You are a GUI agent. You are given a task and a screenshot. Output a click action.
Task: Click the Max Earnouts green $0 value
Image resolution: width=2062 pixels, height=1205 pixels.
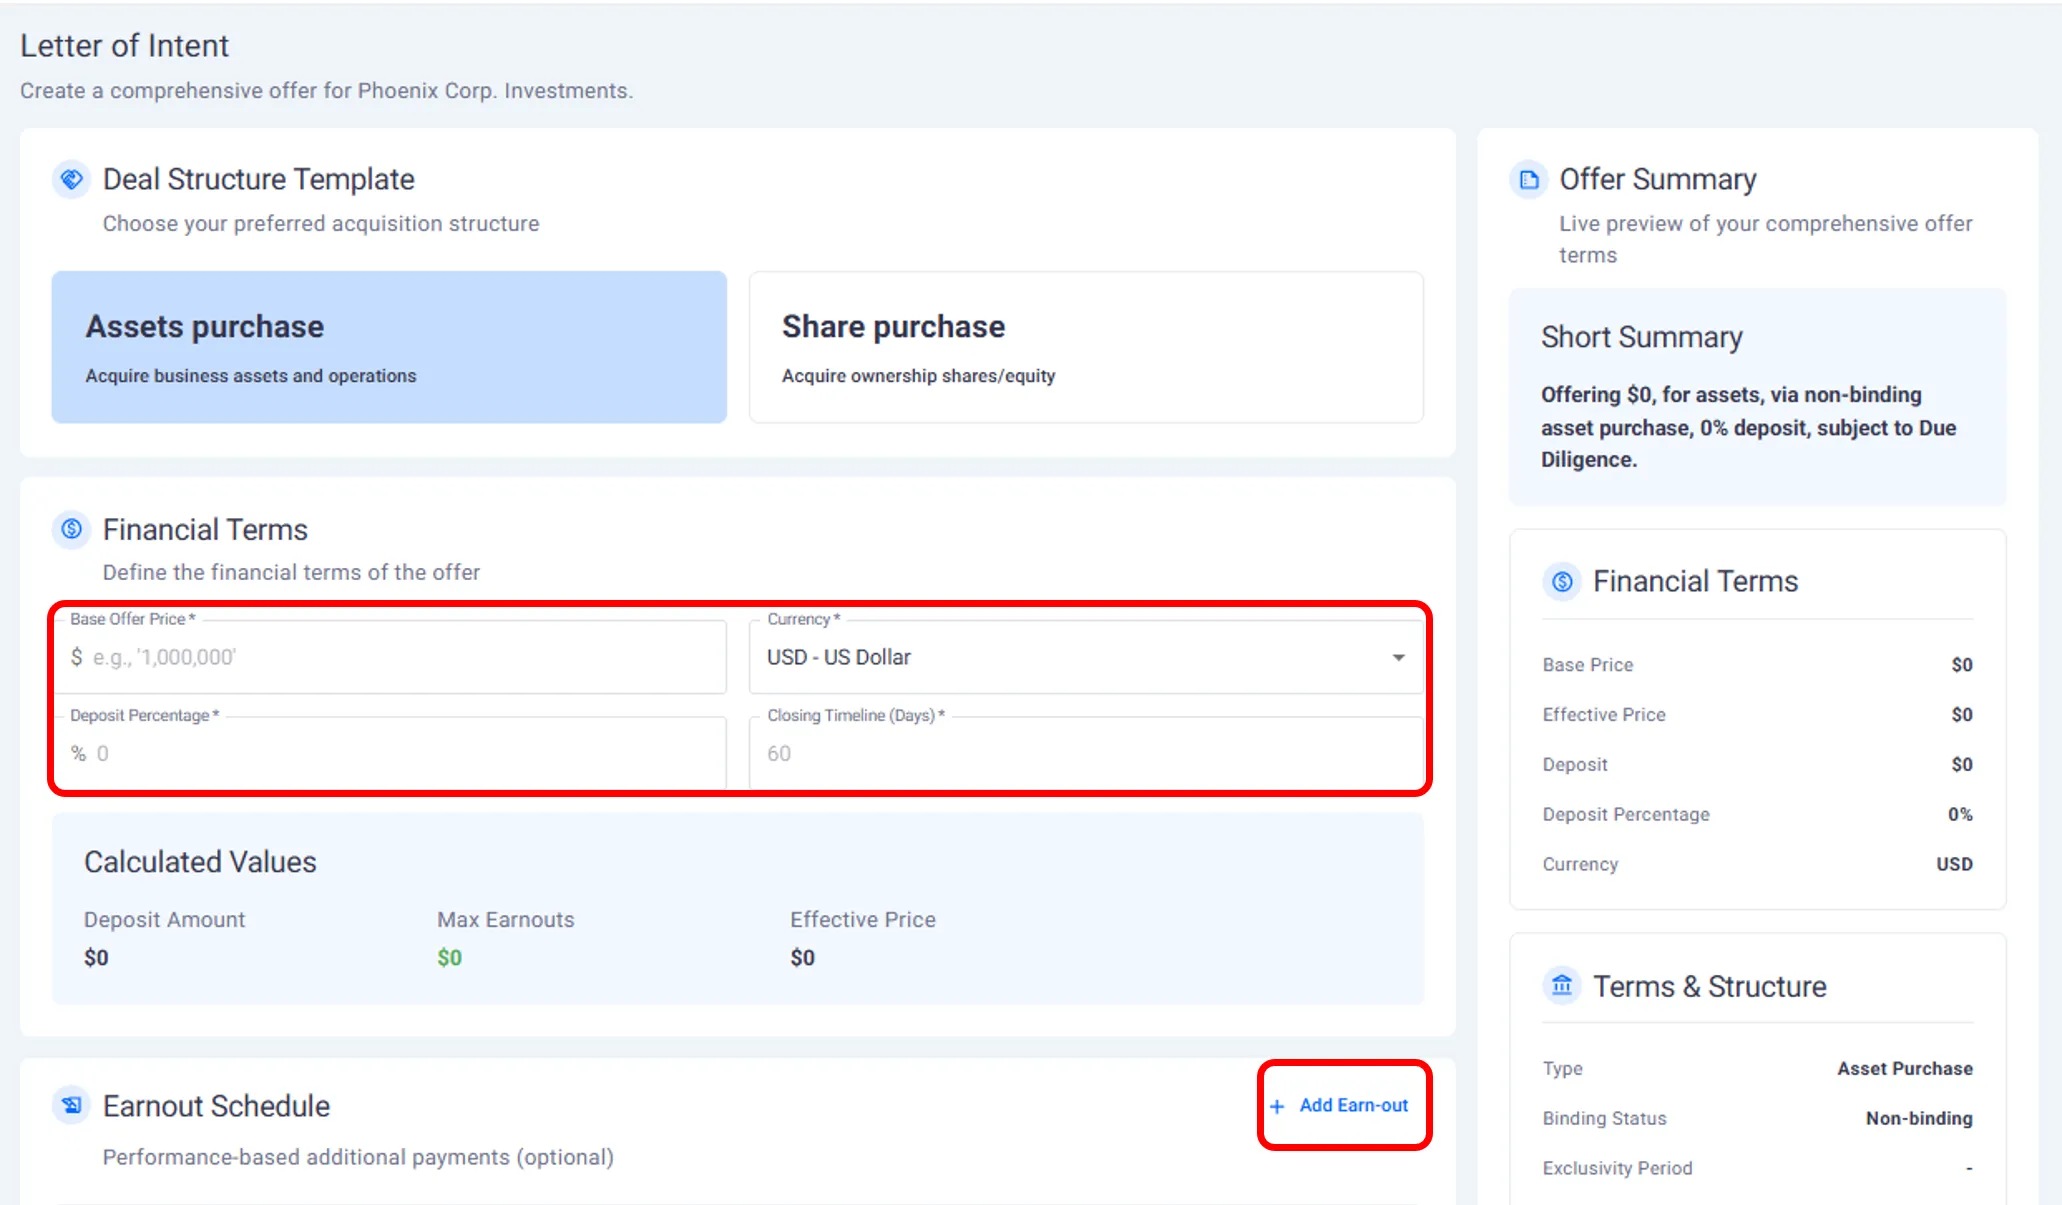(449, 957)
